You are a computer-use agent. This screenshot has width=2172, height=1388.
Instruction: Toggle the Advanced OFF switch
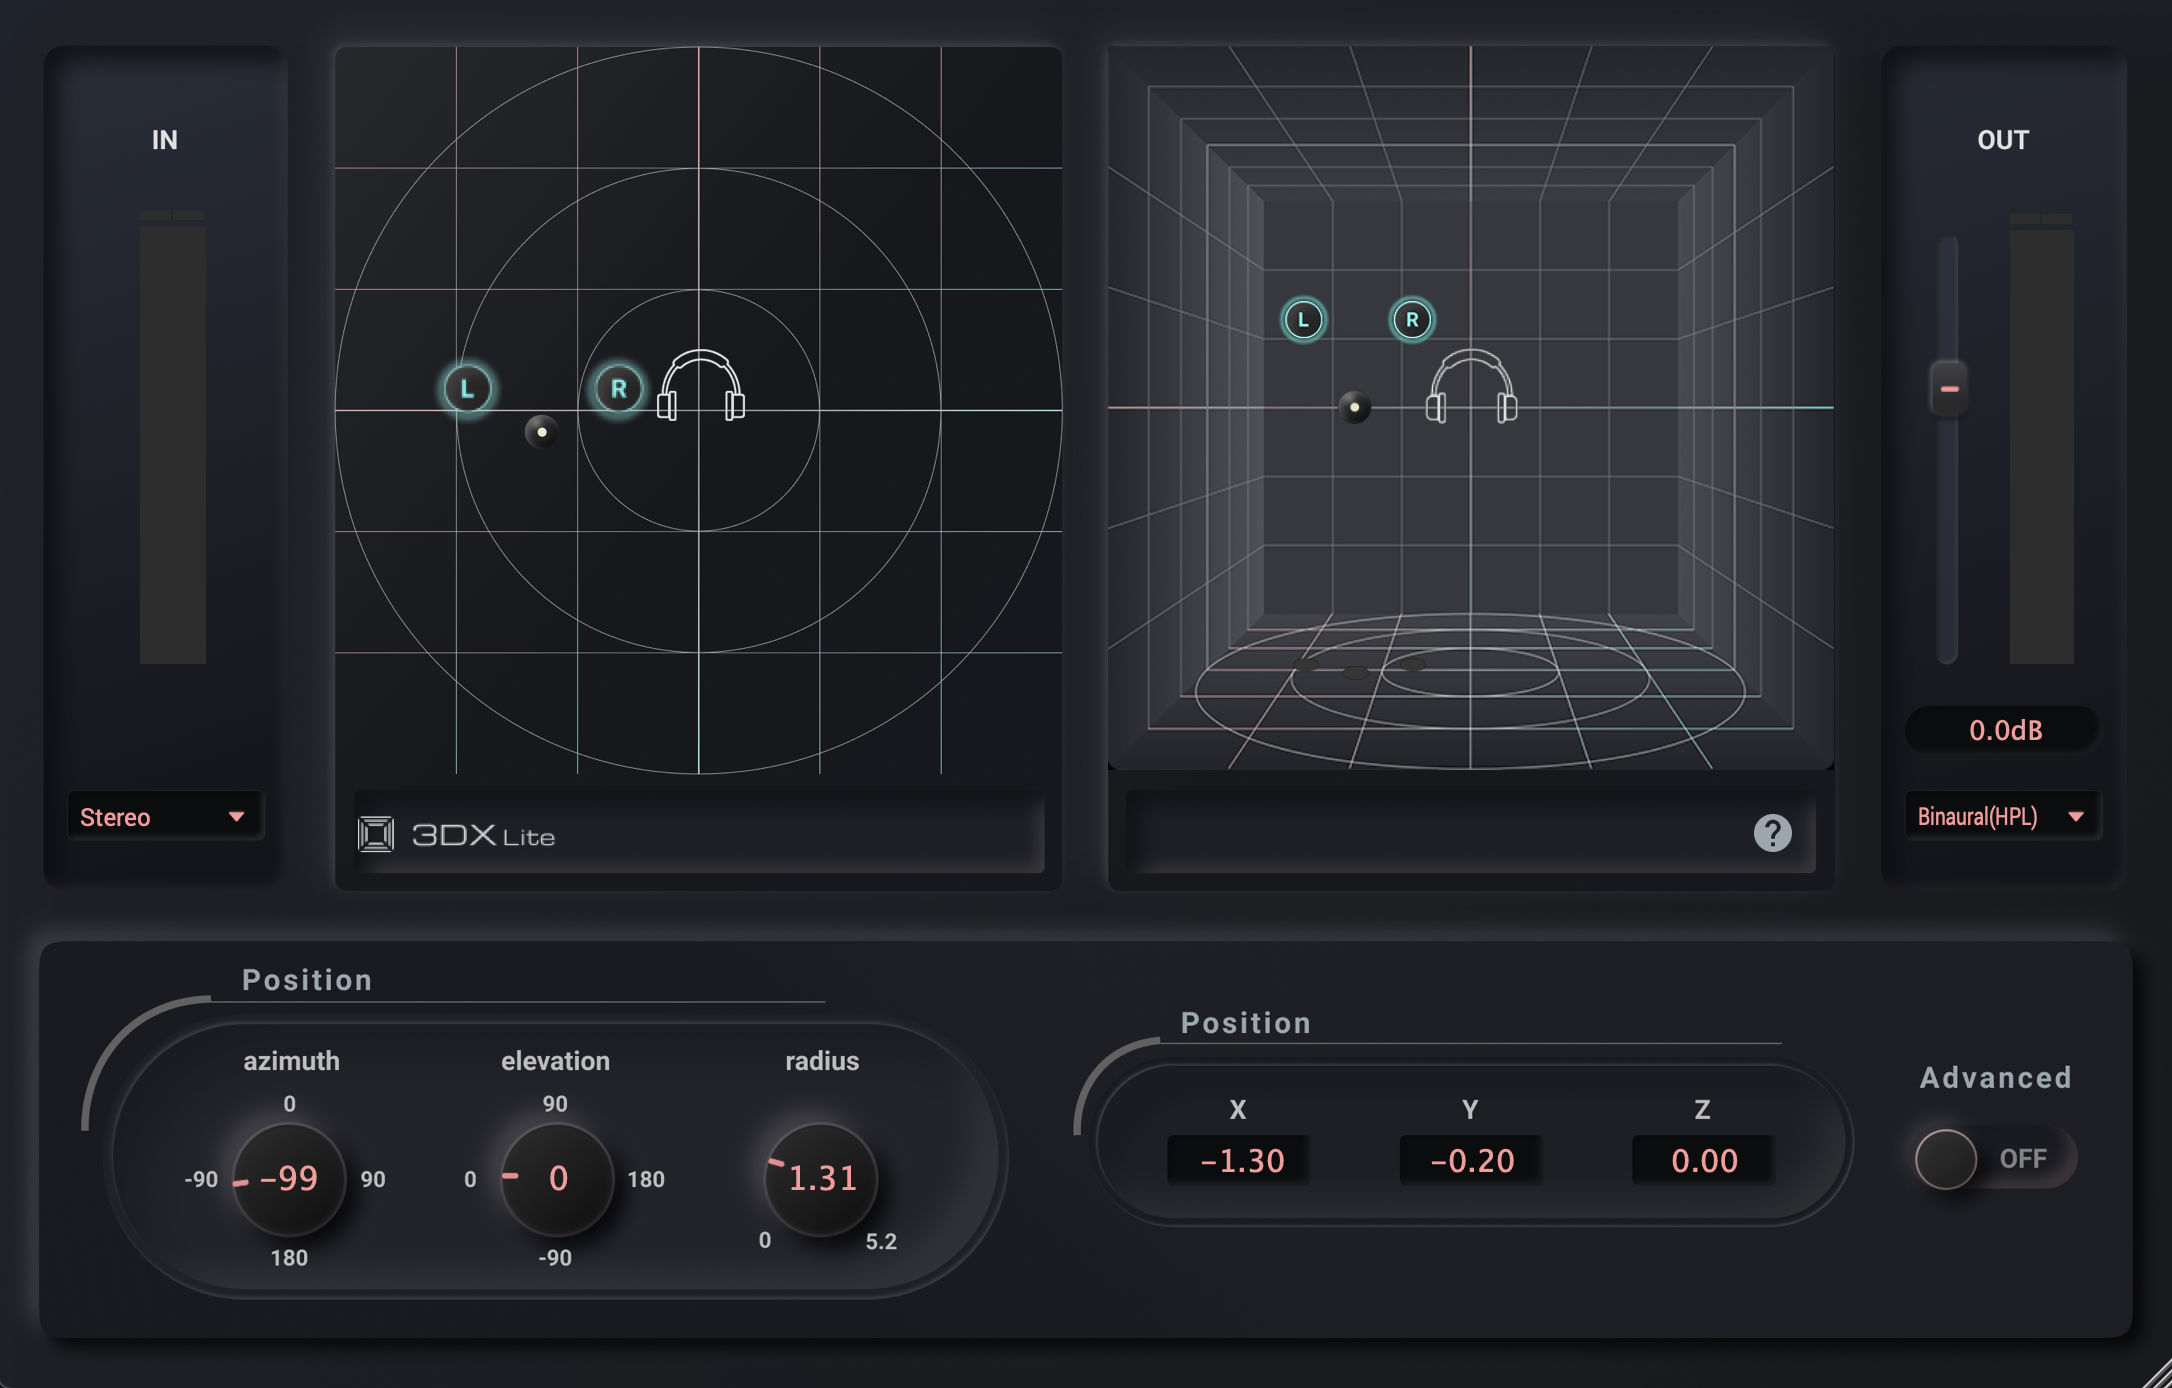[1993, 1159]
